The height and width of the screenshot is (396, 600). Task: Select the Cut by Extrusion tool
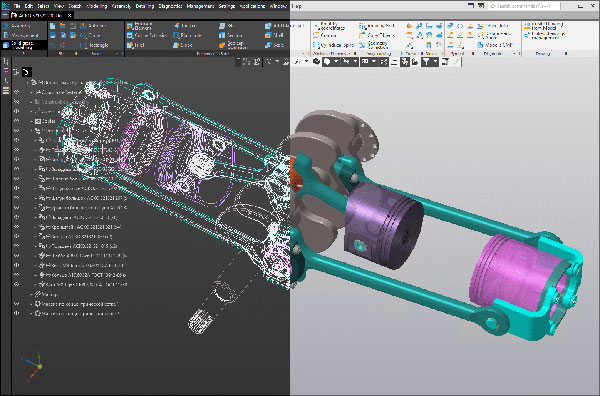pyautogui.click(x=147, y=36)
